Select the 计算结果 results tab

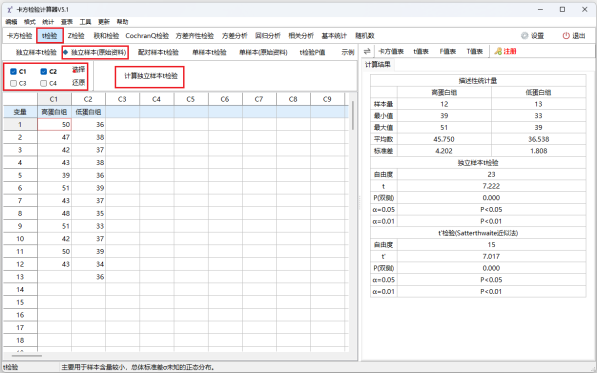pos(378,65)
